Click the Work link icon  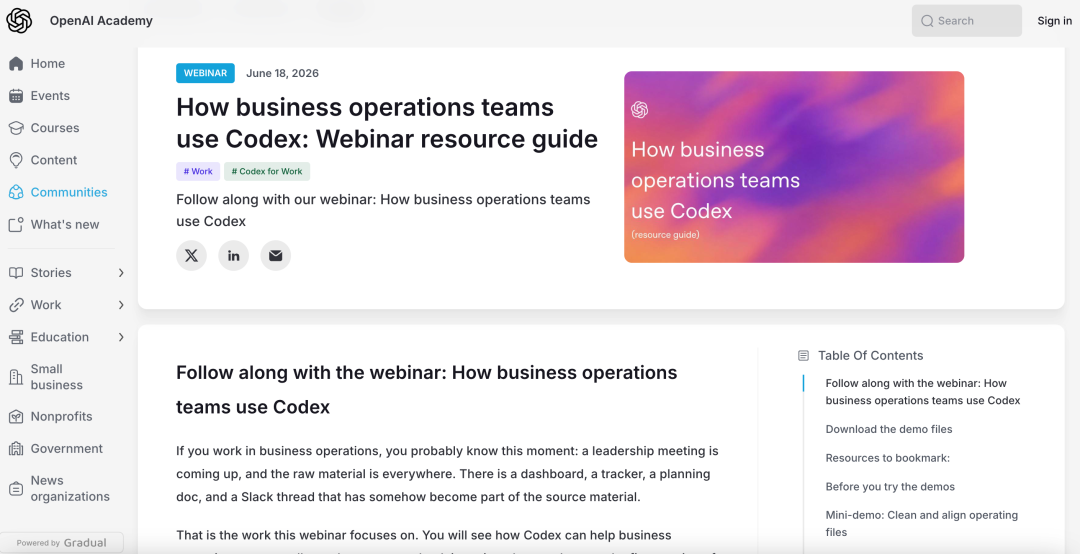coord(16,305)
